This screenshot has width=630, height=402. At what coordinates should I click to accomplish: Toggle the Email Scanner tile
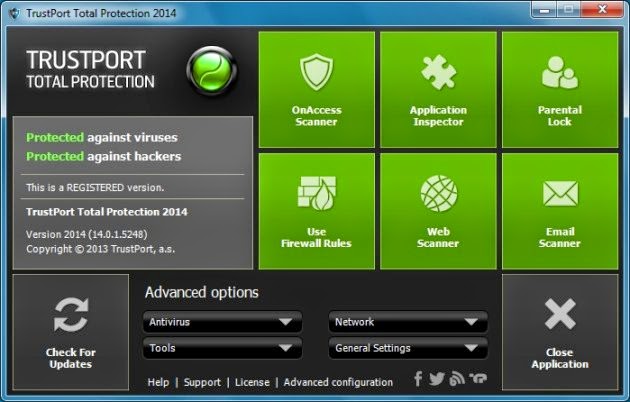[560, 211]
